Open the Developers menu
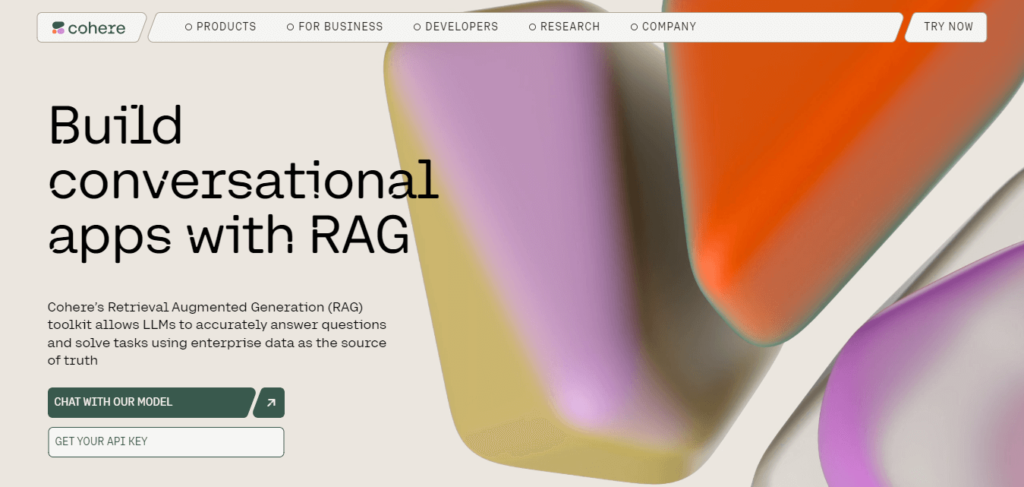Screen dimensions: 1024x487 [x=456, y=27]
